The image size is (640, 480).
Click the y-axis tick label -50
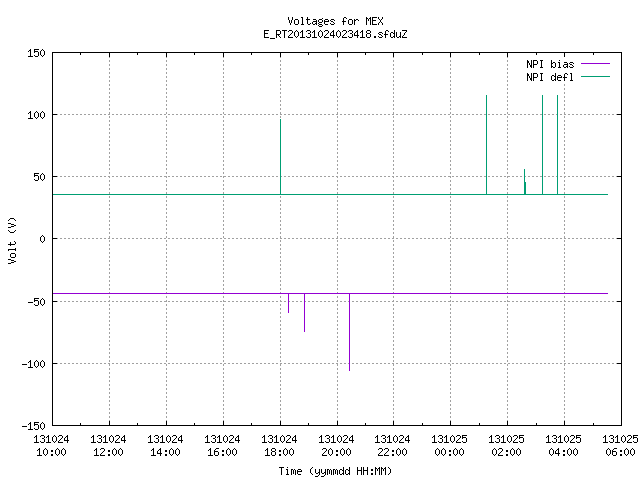coord(36,302)
